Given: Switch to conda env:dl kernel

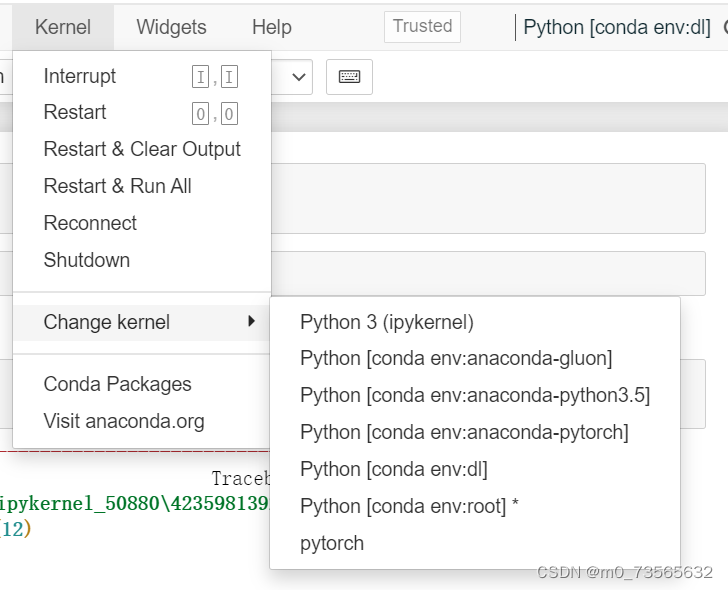Looking at the screenshot, I should pos(394,469).
